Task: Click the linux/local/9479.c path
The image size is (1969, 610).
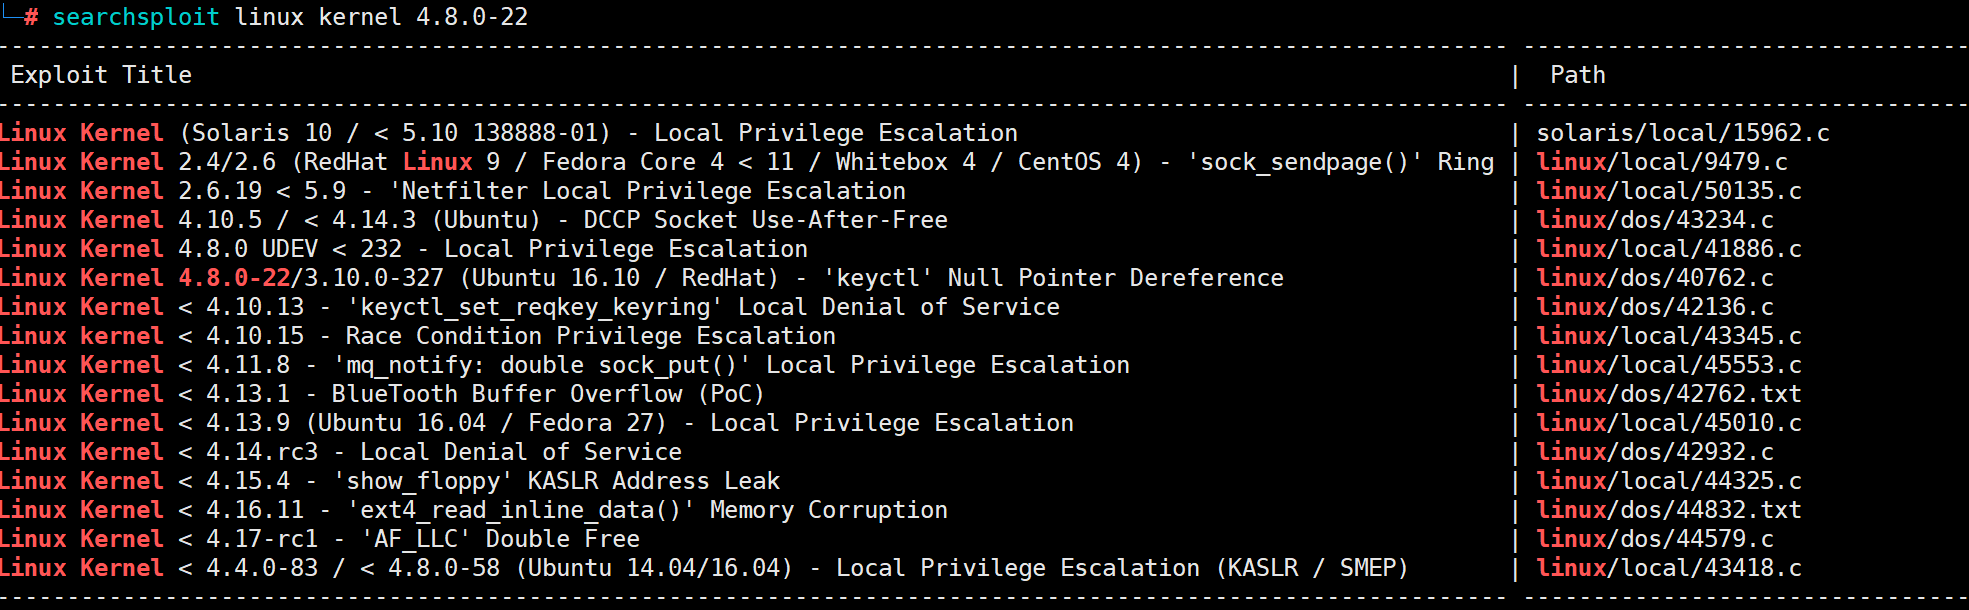Action: pyautogui.click(x=1662, y=162)
